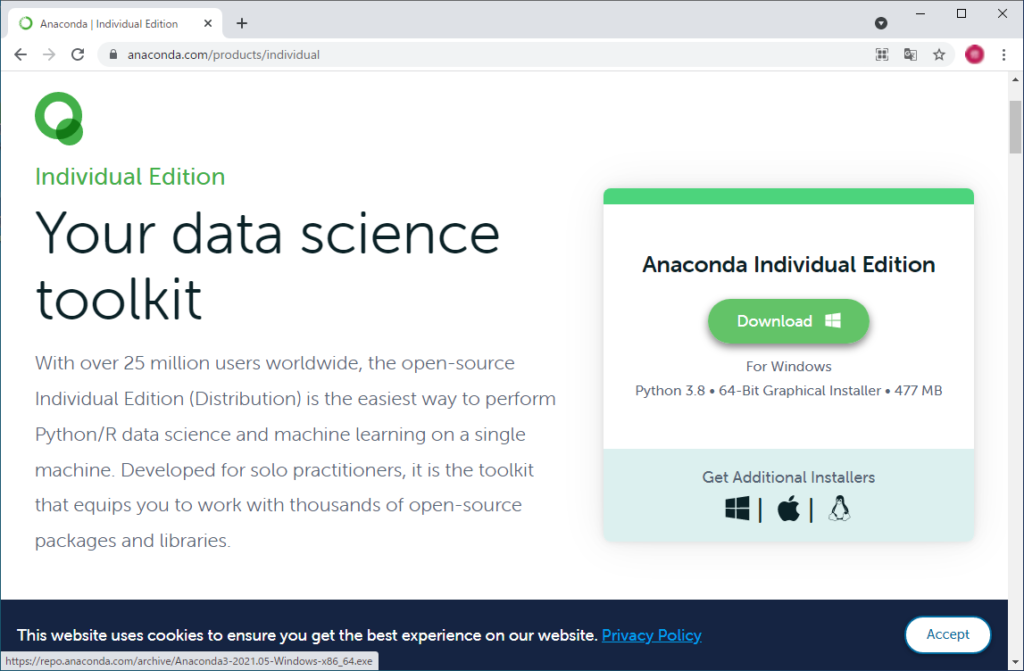
Task: Open the Chrome three-dot menu
Action: point(1003,55)
